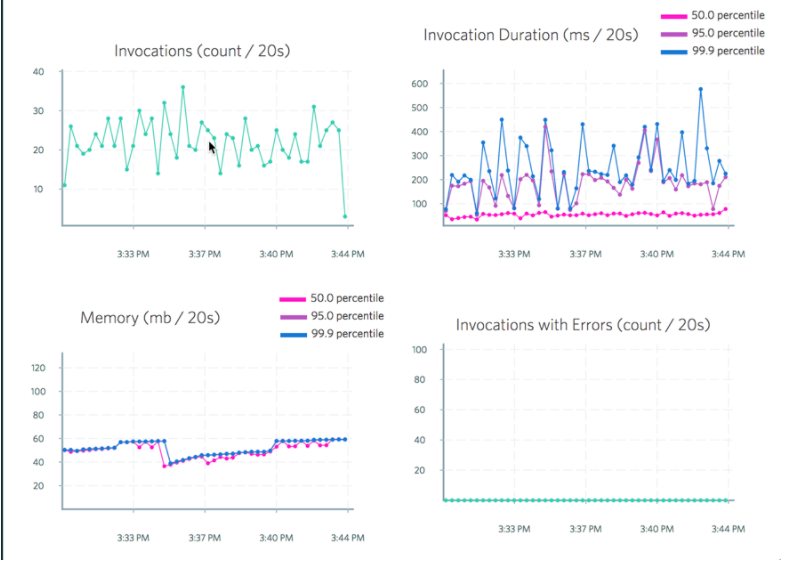
Task: Click the 50.0 percentile pink swatch in Memory legend
Action: click(x=293, y=299)
